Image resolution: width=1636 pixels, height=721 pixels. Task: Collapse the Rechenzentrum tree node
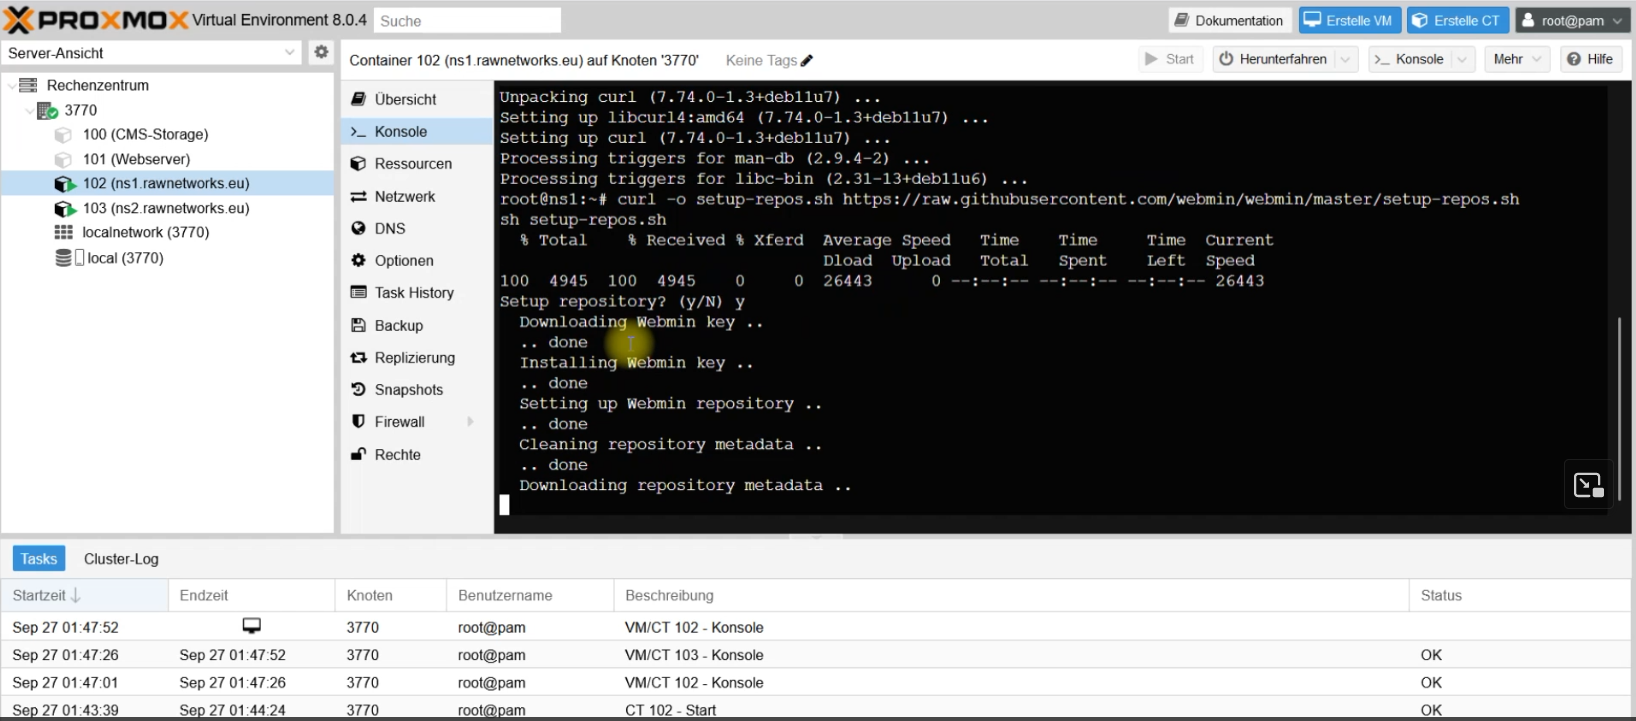(11, 86)
